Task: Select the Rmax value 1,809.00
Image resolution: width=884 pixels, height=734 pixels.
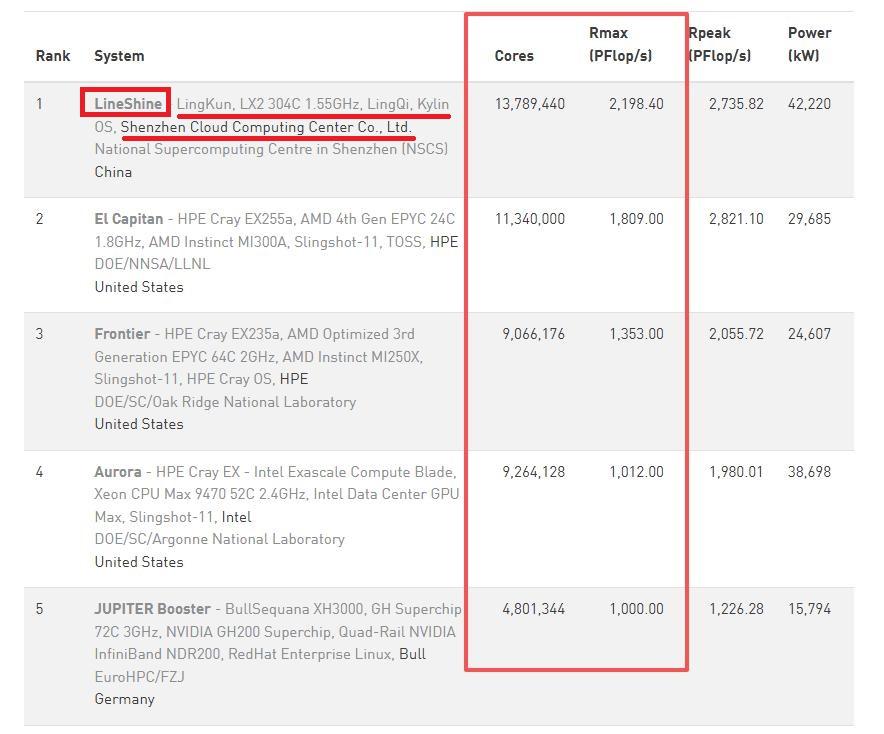Action: (636, 219)
